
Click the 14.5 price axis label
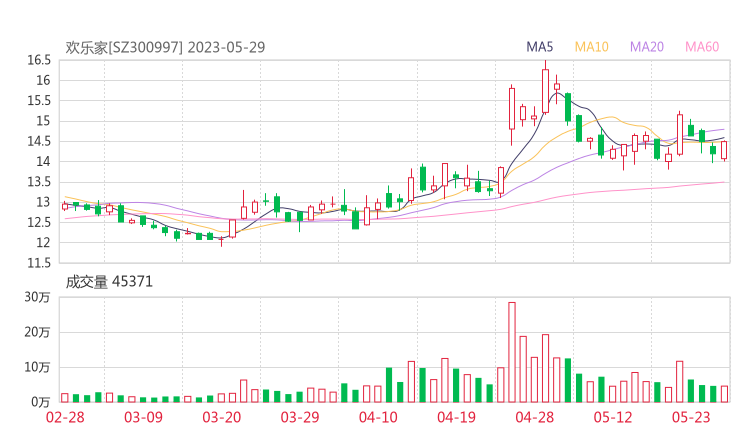tap(39, 141)
